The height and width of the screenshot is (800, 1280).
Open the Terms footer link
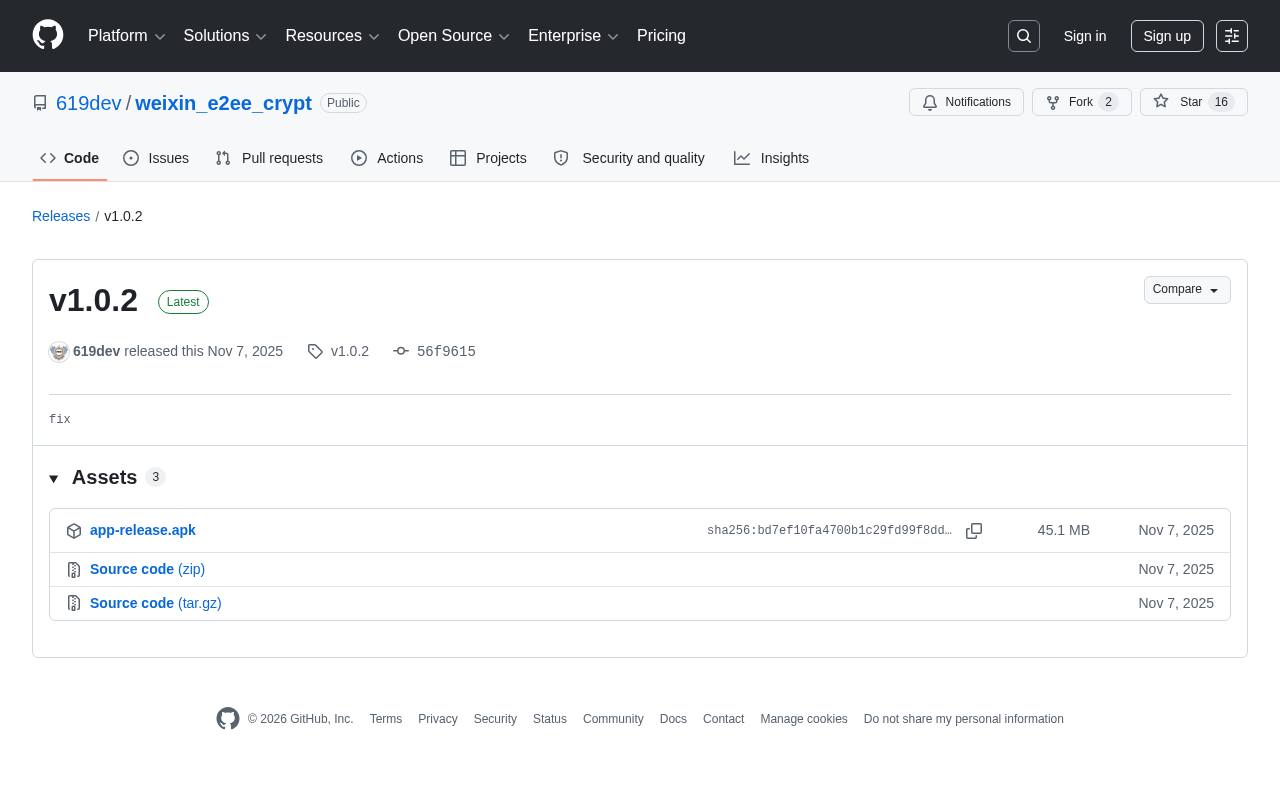point(386,719)
